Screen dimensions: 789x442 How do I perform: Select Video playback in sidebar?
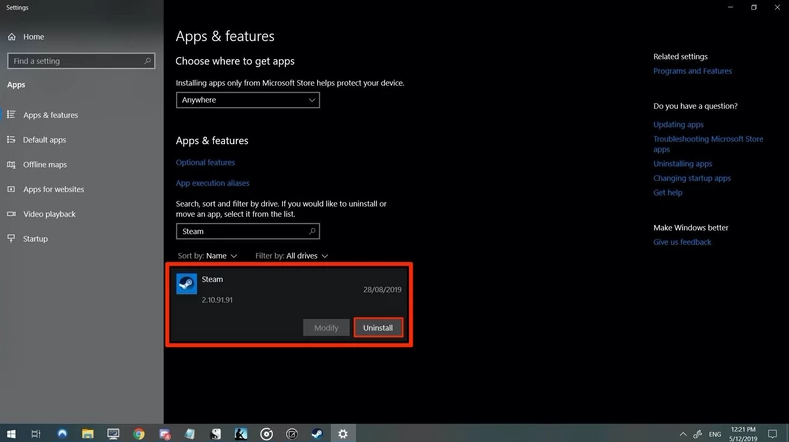[49, 213]
